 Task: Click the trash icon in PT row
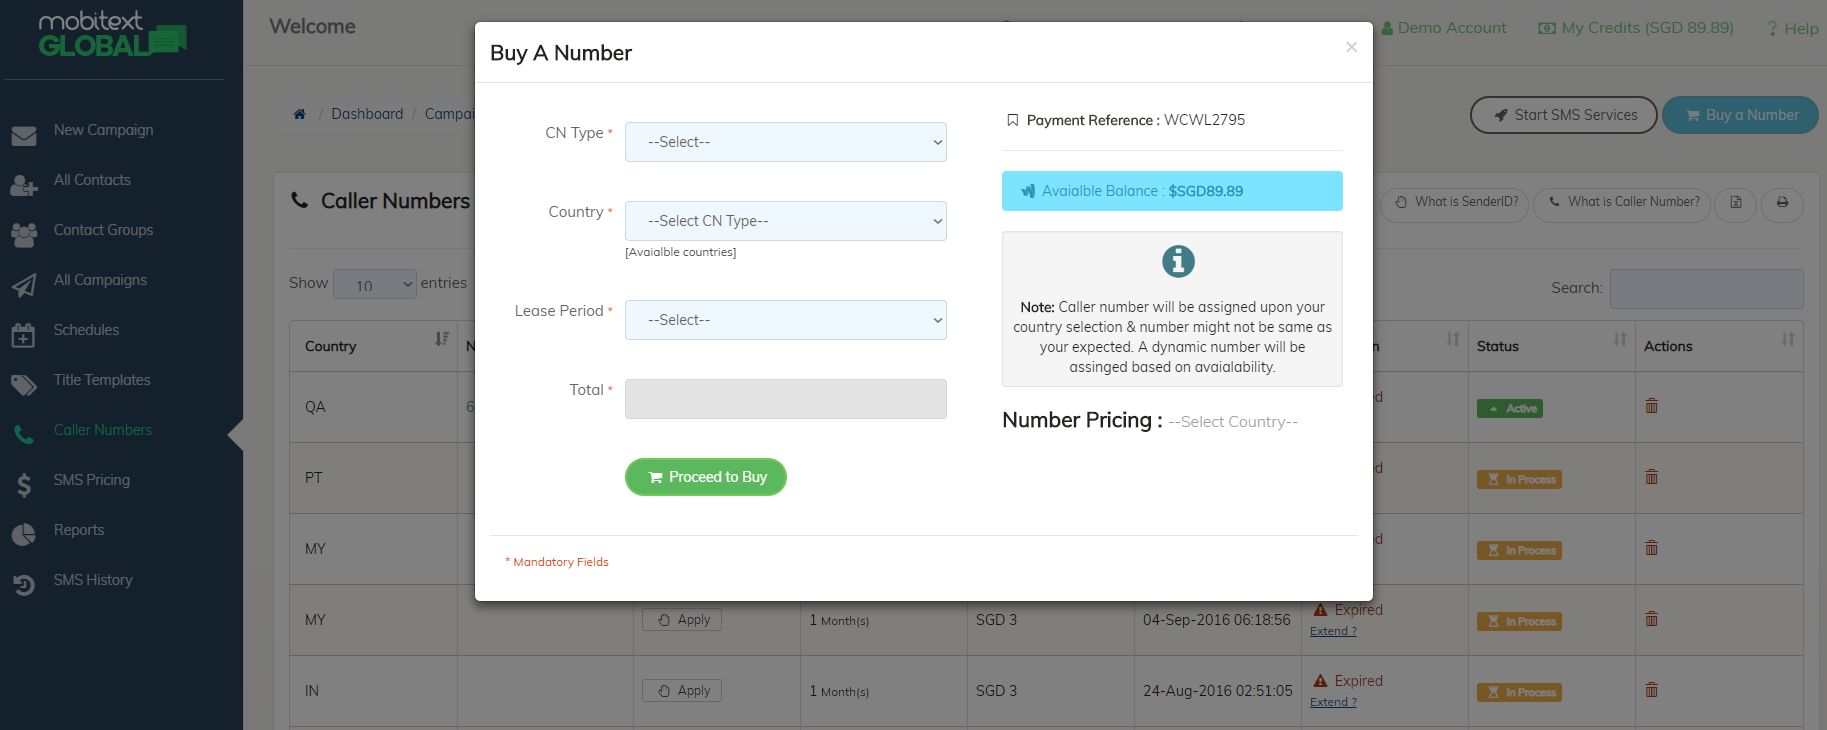[x=1651, y=477]
